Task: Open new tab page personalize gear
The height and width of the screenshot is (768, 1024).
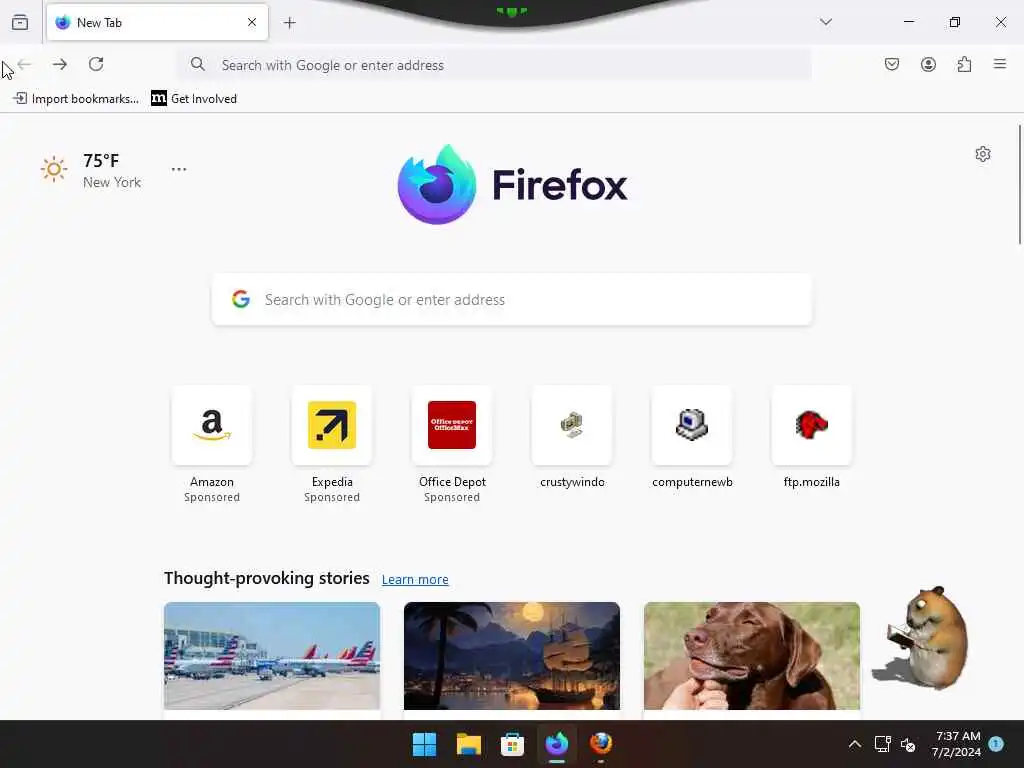Action: click(983, 154)
